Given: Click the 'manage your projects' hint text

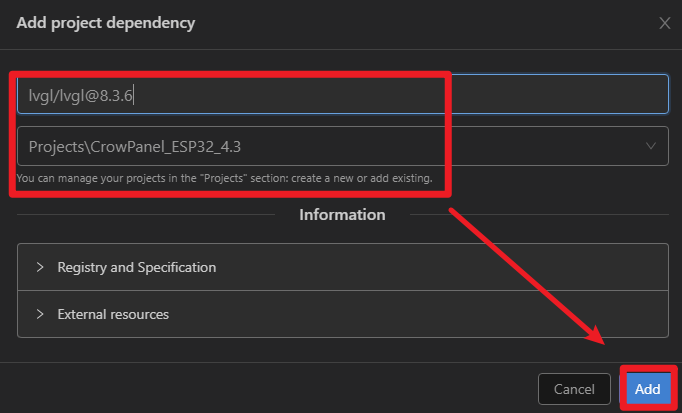Looking at the screenshot, I should [224, 178].
